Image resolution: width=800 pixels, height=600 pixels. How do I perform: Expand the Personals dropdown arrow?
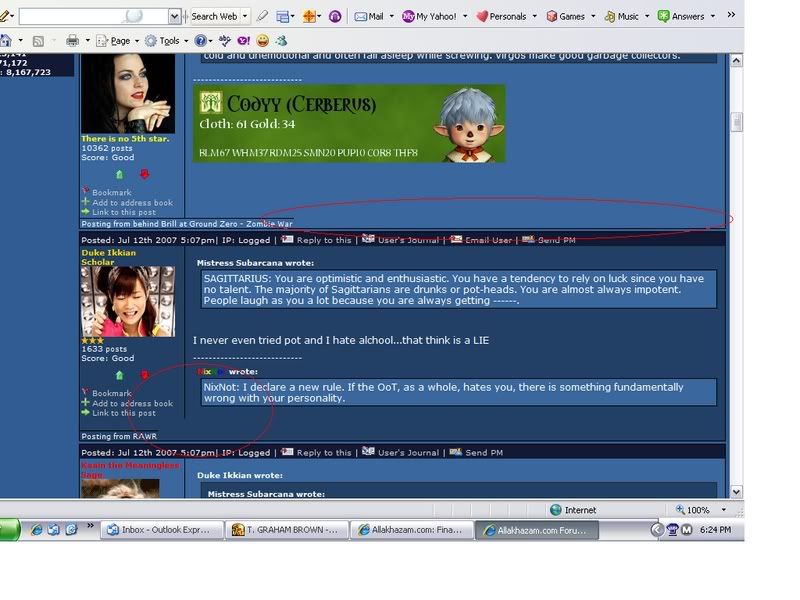535,16
